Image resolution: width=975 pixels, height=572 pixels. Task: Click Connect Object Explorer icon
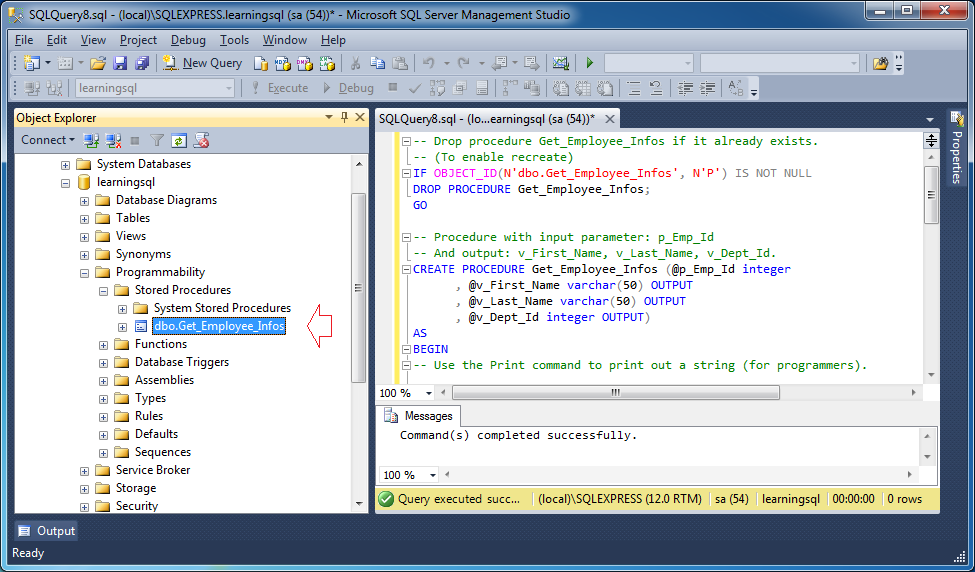click(91, 141)
